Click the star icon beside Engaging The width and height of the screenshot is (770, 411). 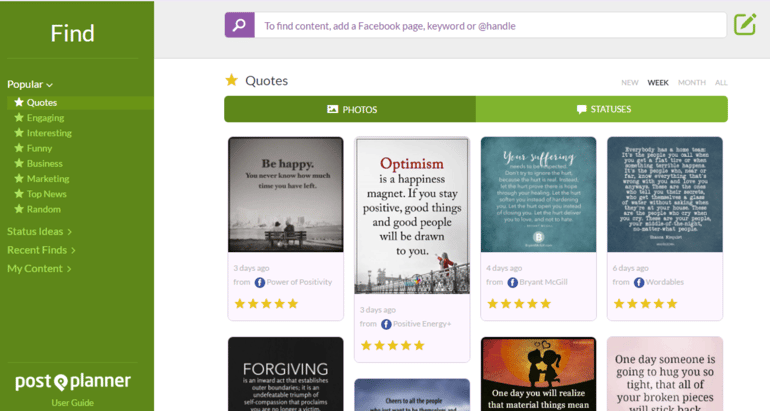(19, 117)
